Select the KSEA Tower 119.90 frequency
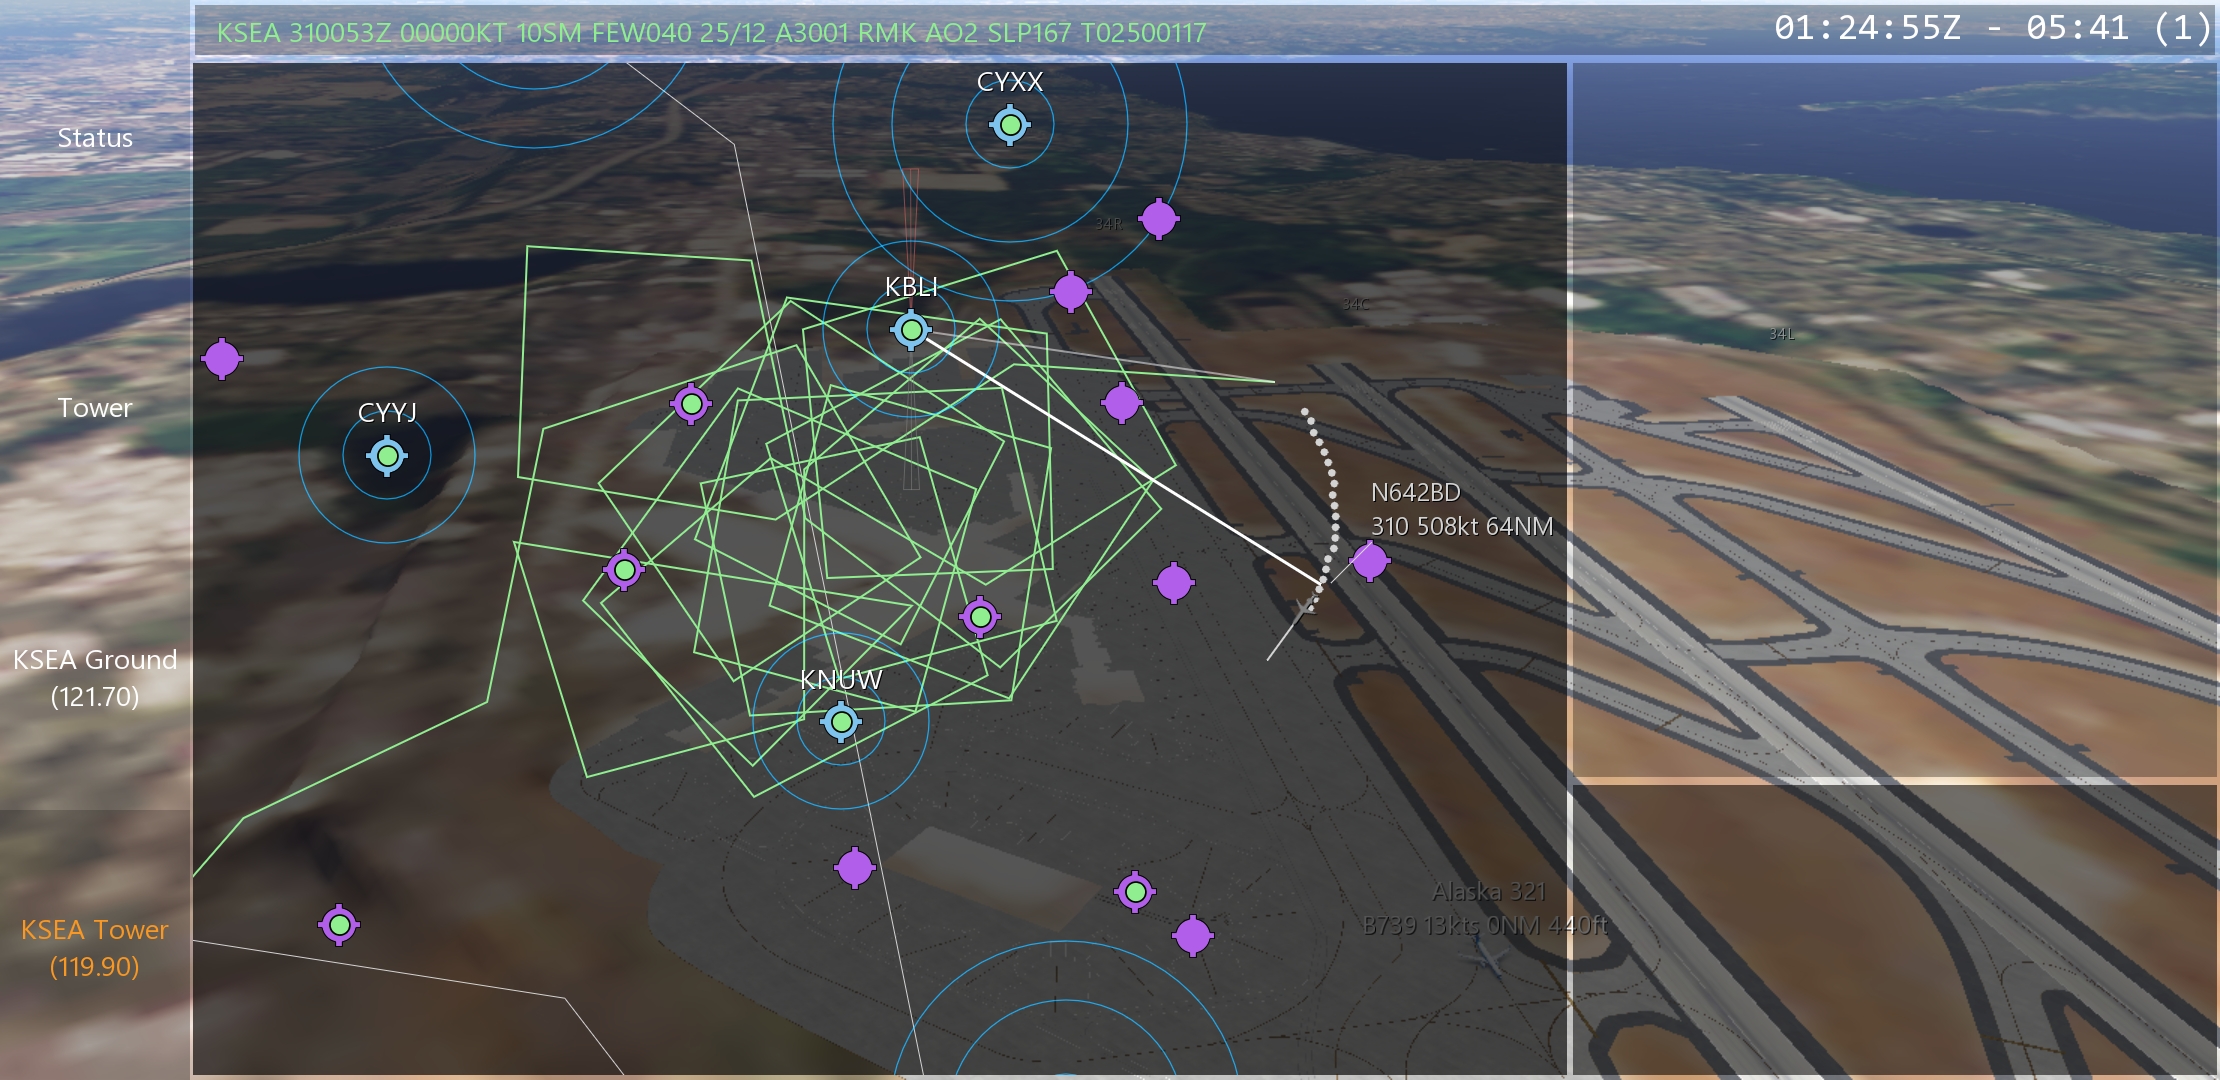2220x1080 pixels. [x=95, y=948]
